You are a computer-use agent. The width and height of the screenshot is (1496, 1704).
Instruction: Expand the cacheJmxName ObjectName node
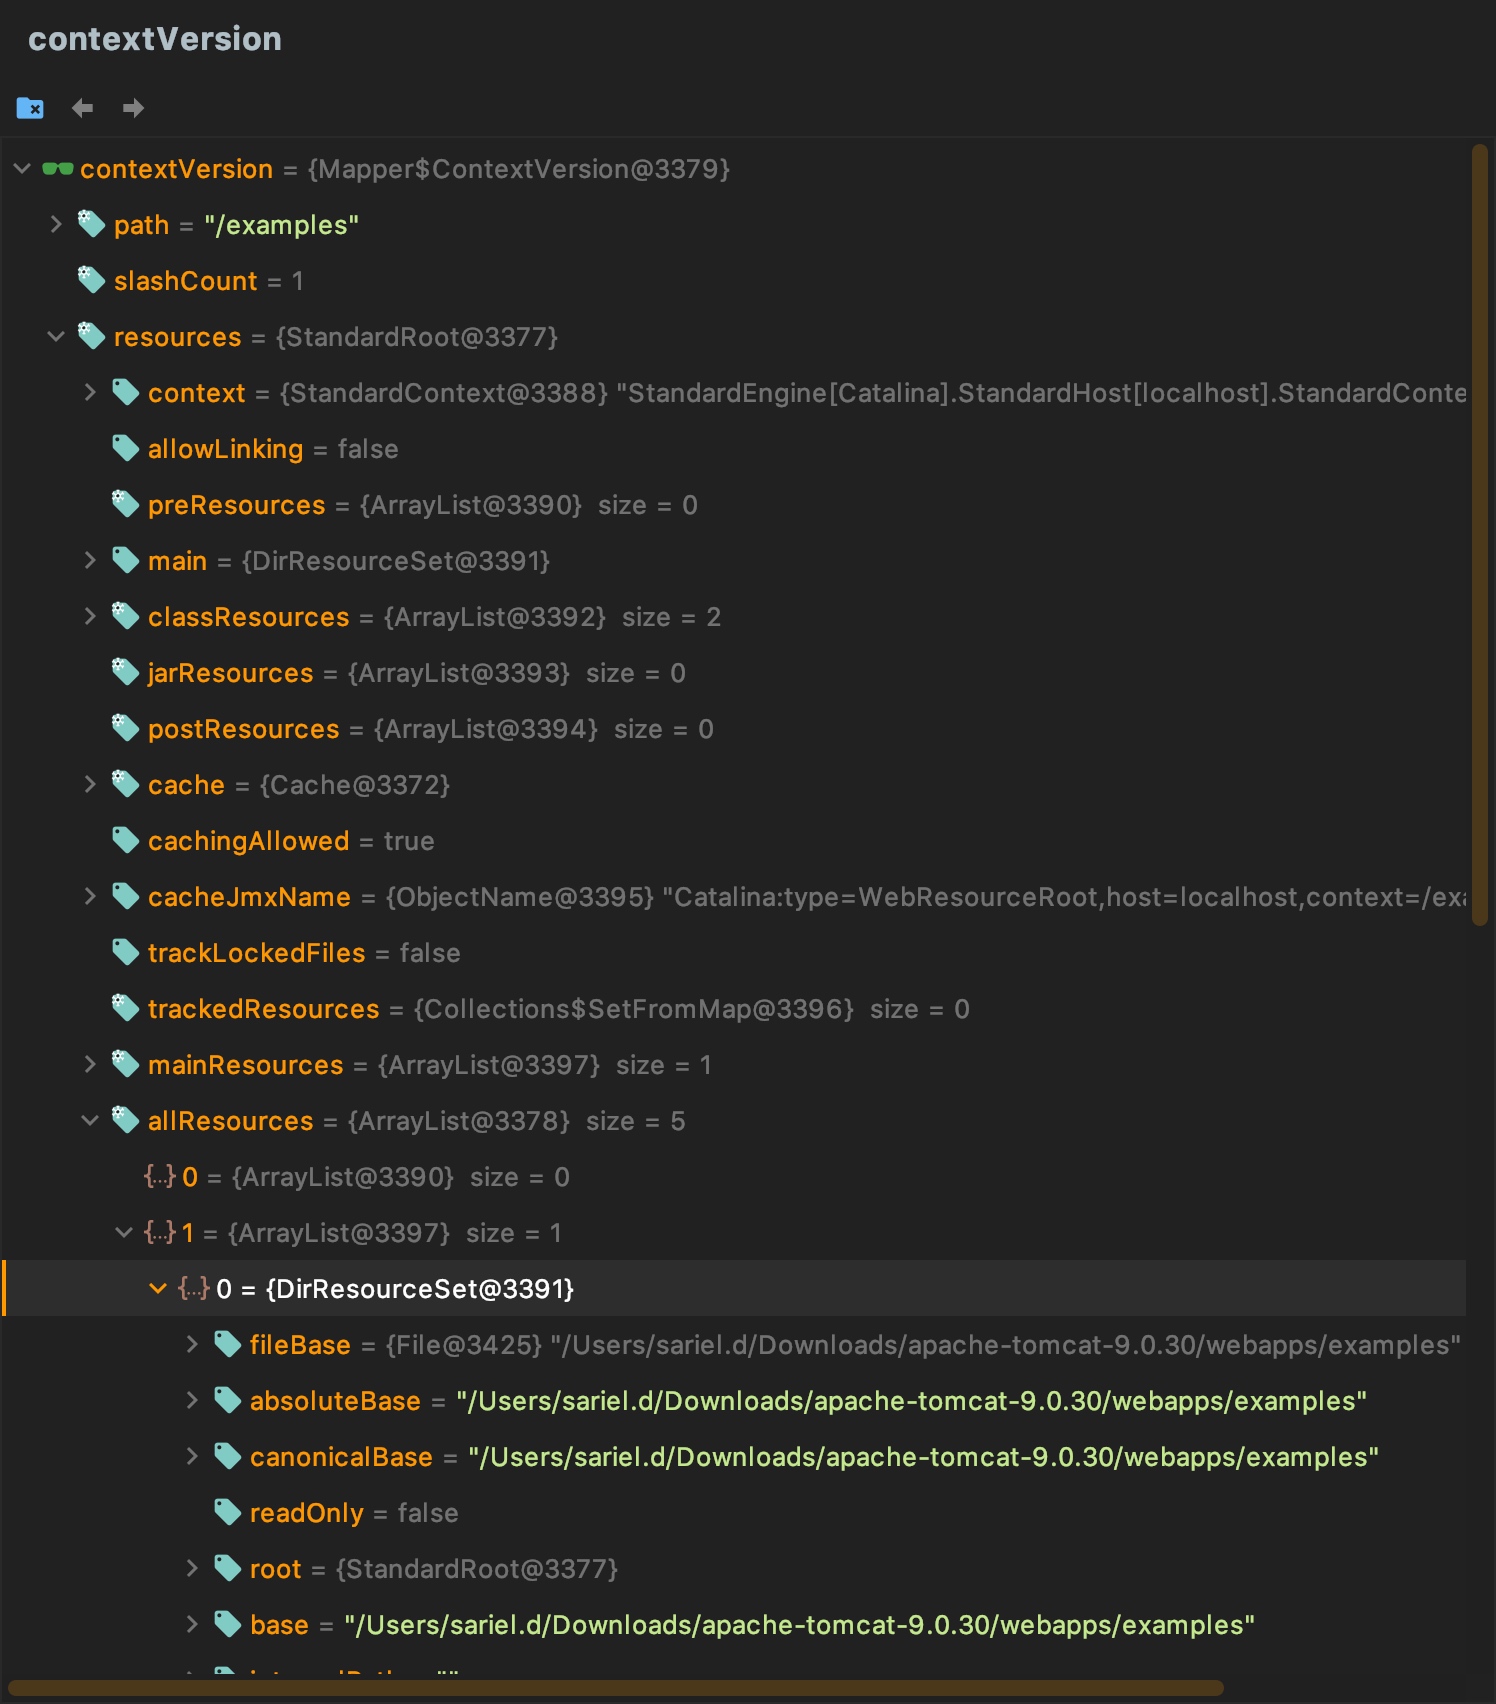pos(90,896)
